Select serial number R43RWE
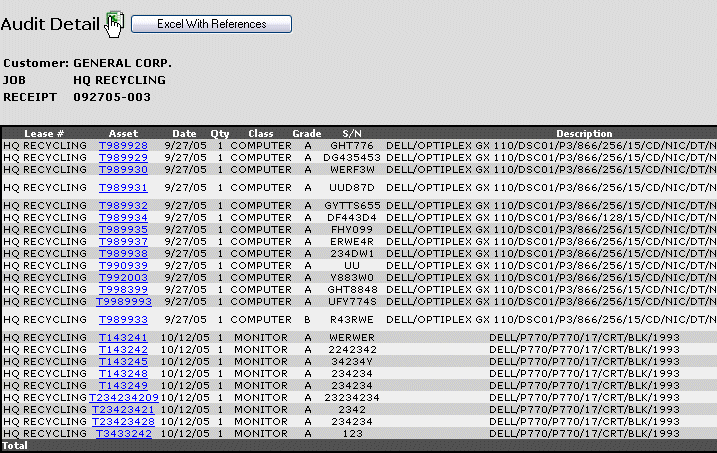The height and width of the screenshot is (453, 717). pyautogui.click(x=352, y=320)
